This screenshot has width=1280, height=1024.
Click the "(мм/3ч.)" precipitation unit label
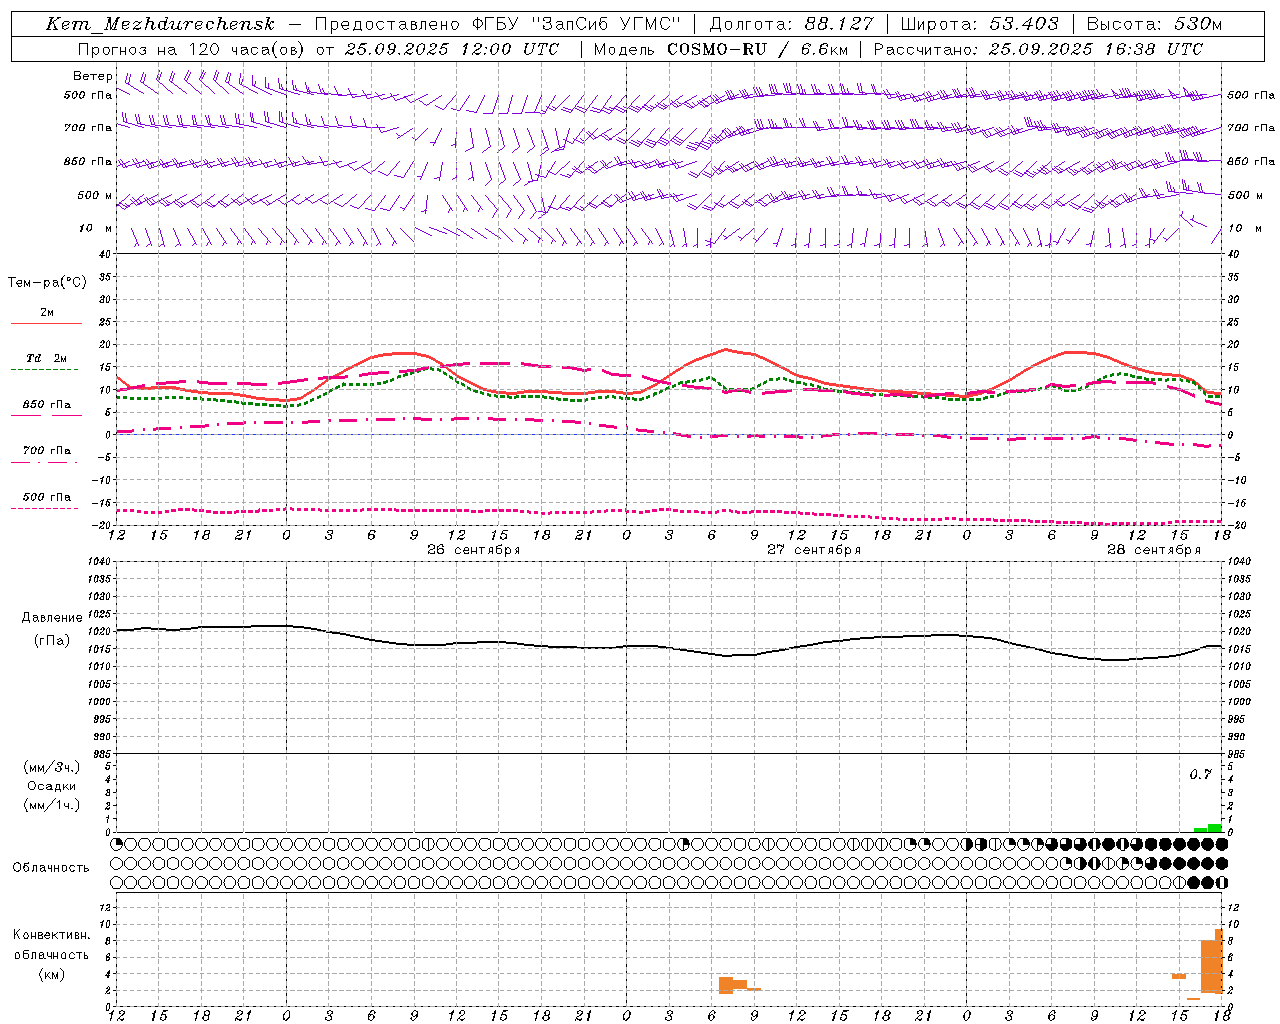[52, 767]
